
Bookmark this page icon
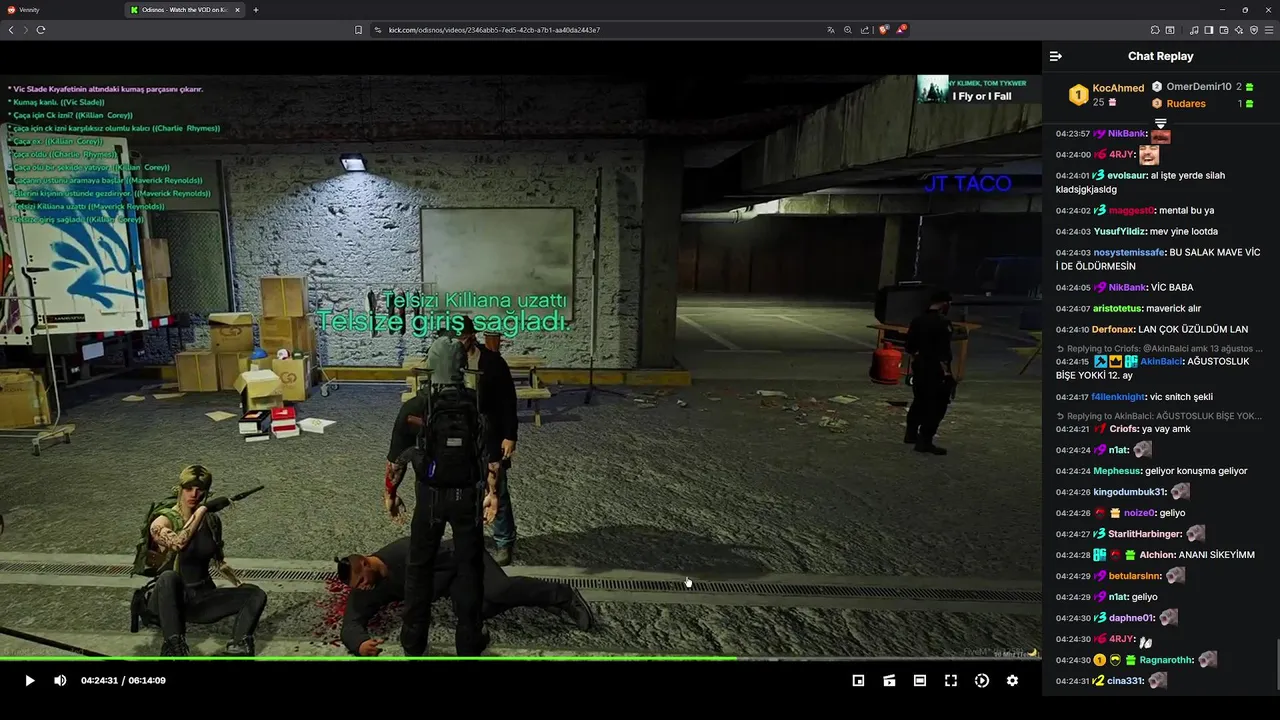point(358,30)
